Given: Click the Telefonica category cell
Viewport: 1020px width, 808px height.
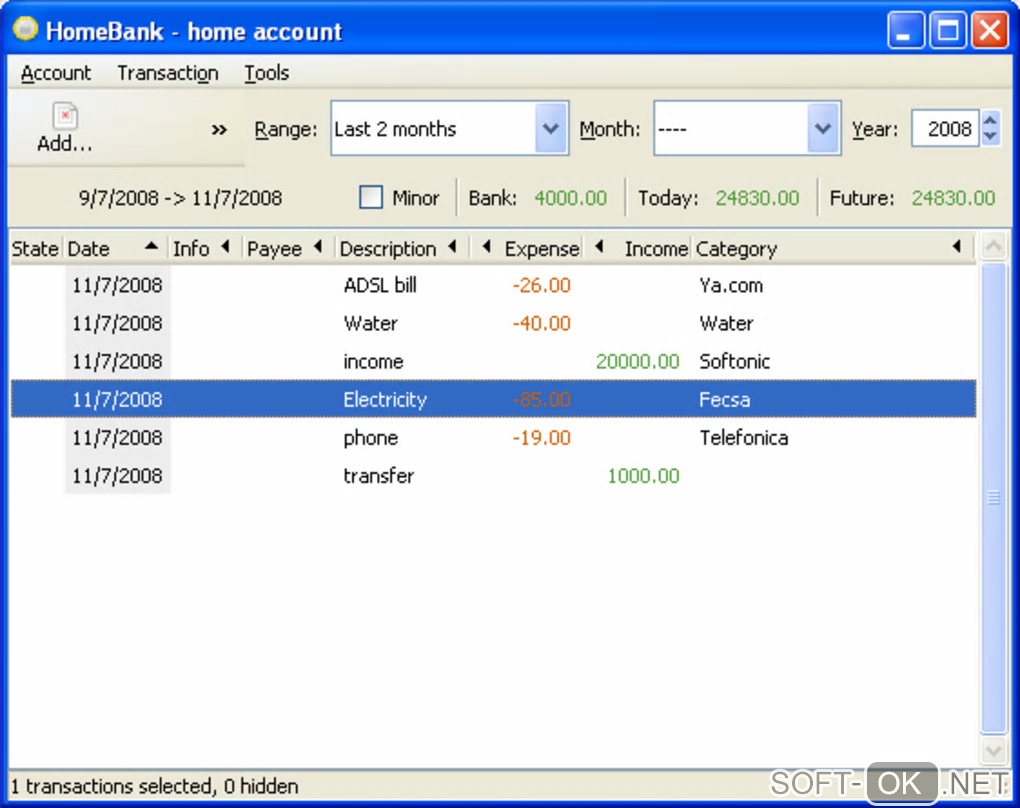Looking at the screenshot, I should click(744, 437).
